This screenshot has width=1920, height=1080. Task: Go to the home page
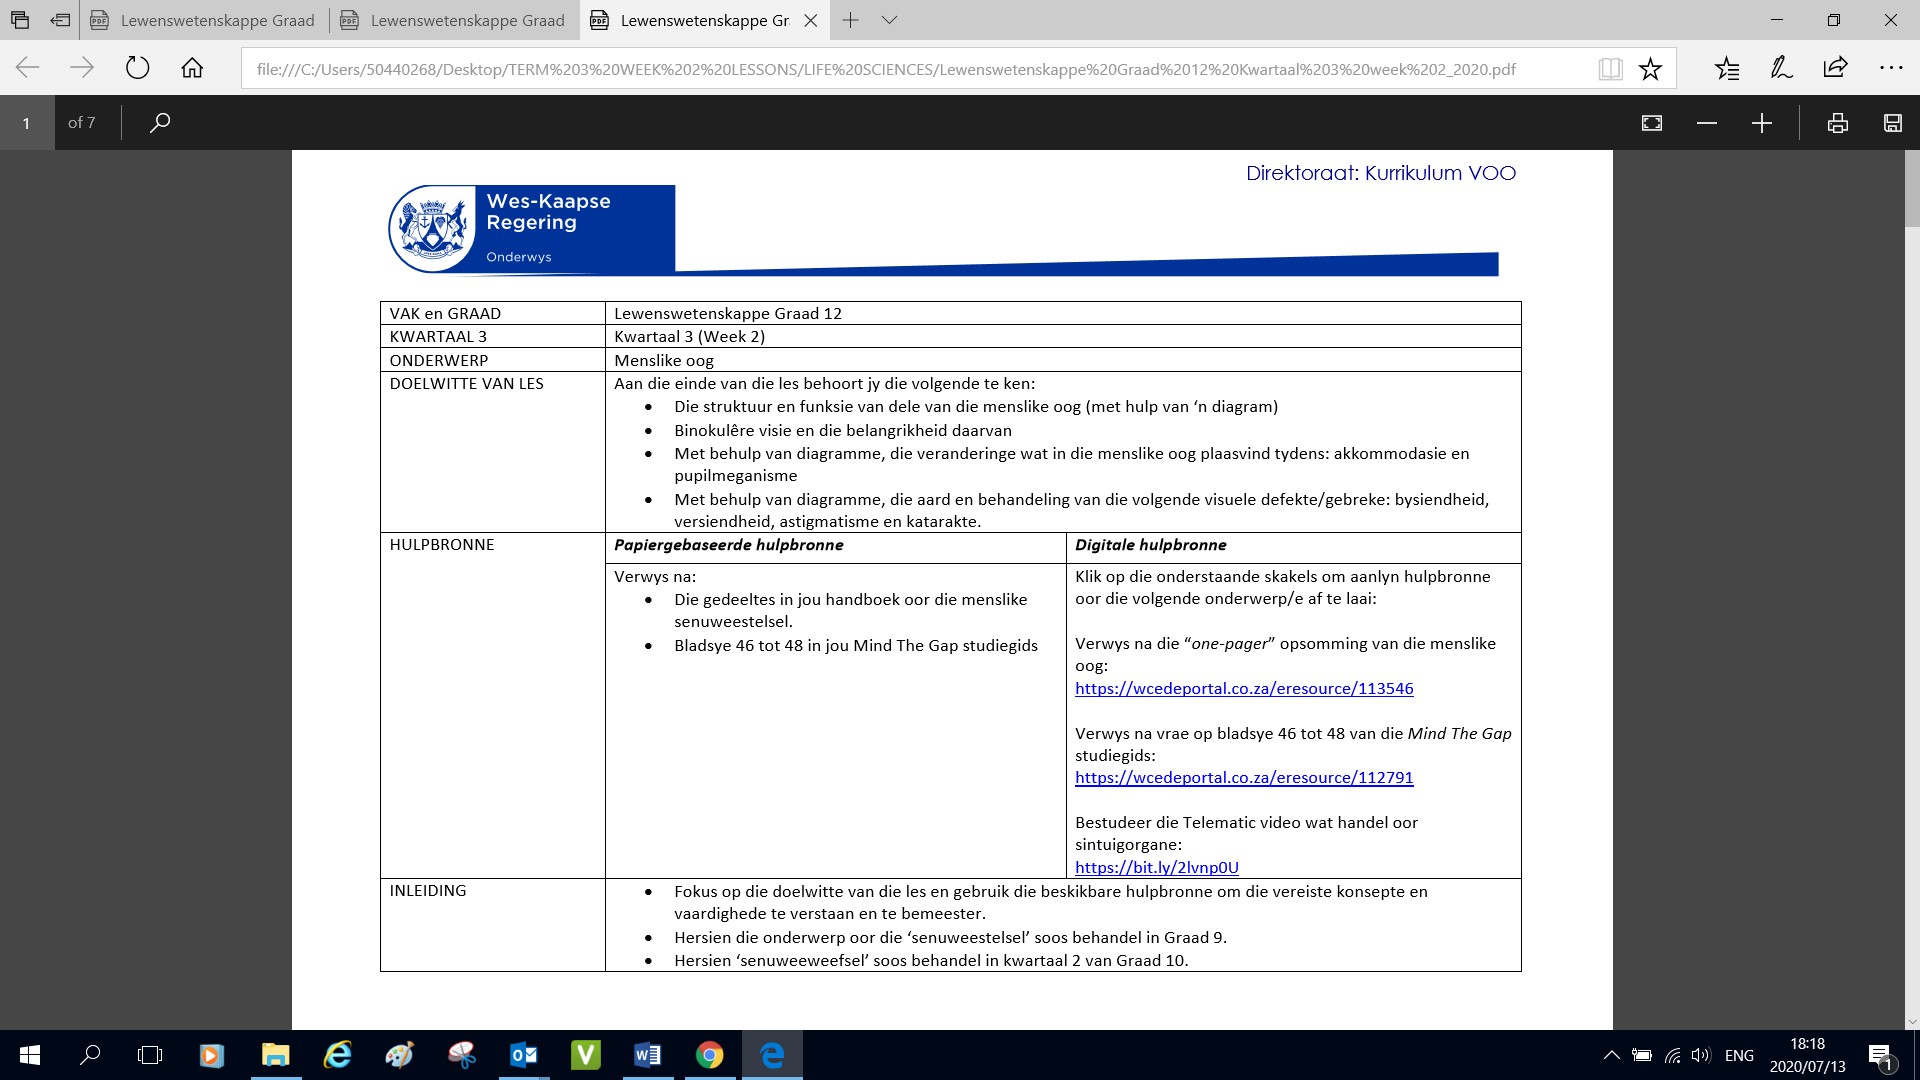(x=192, y=68)
